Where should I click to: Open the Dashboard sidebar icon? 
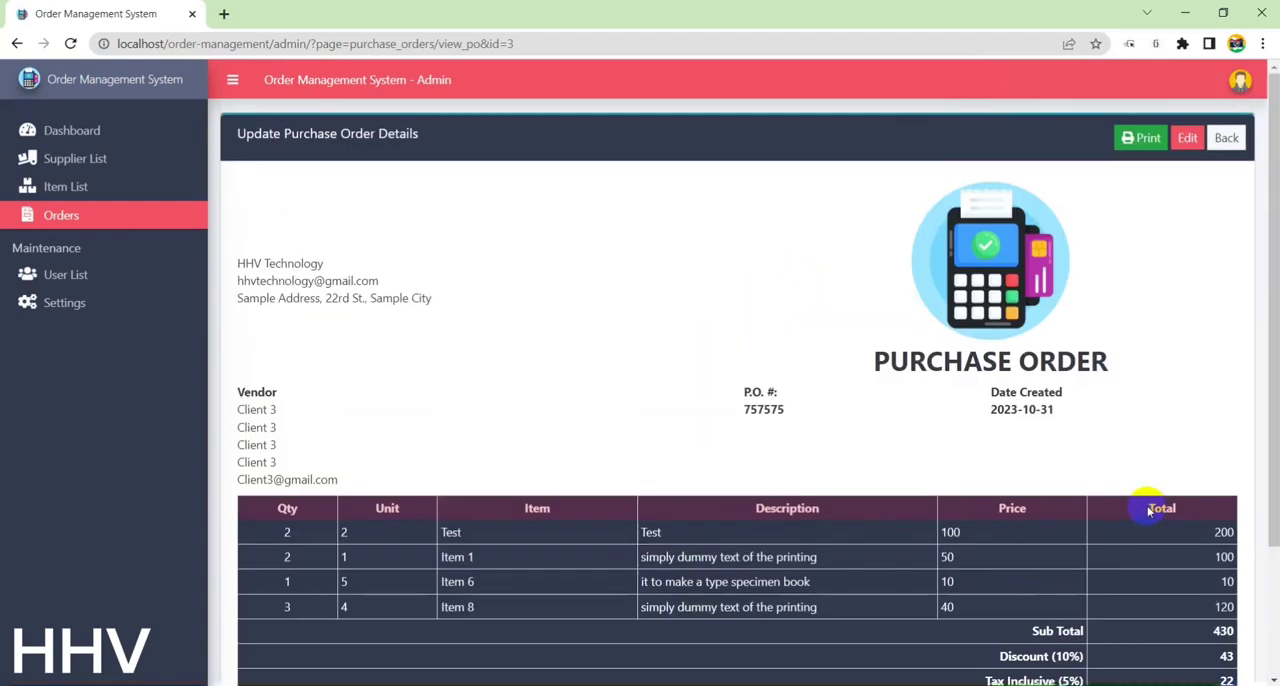click(x=27, y=130)
